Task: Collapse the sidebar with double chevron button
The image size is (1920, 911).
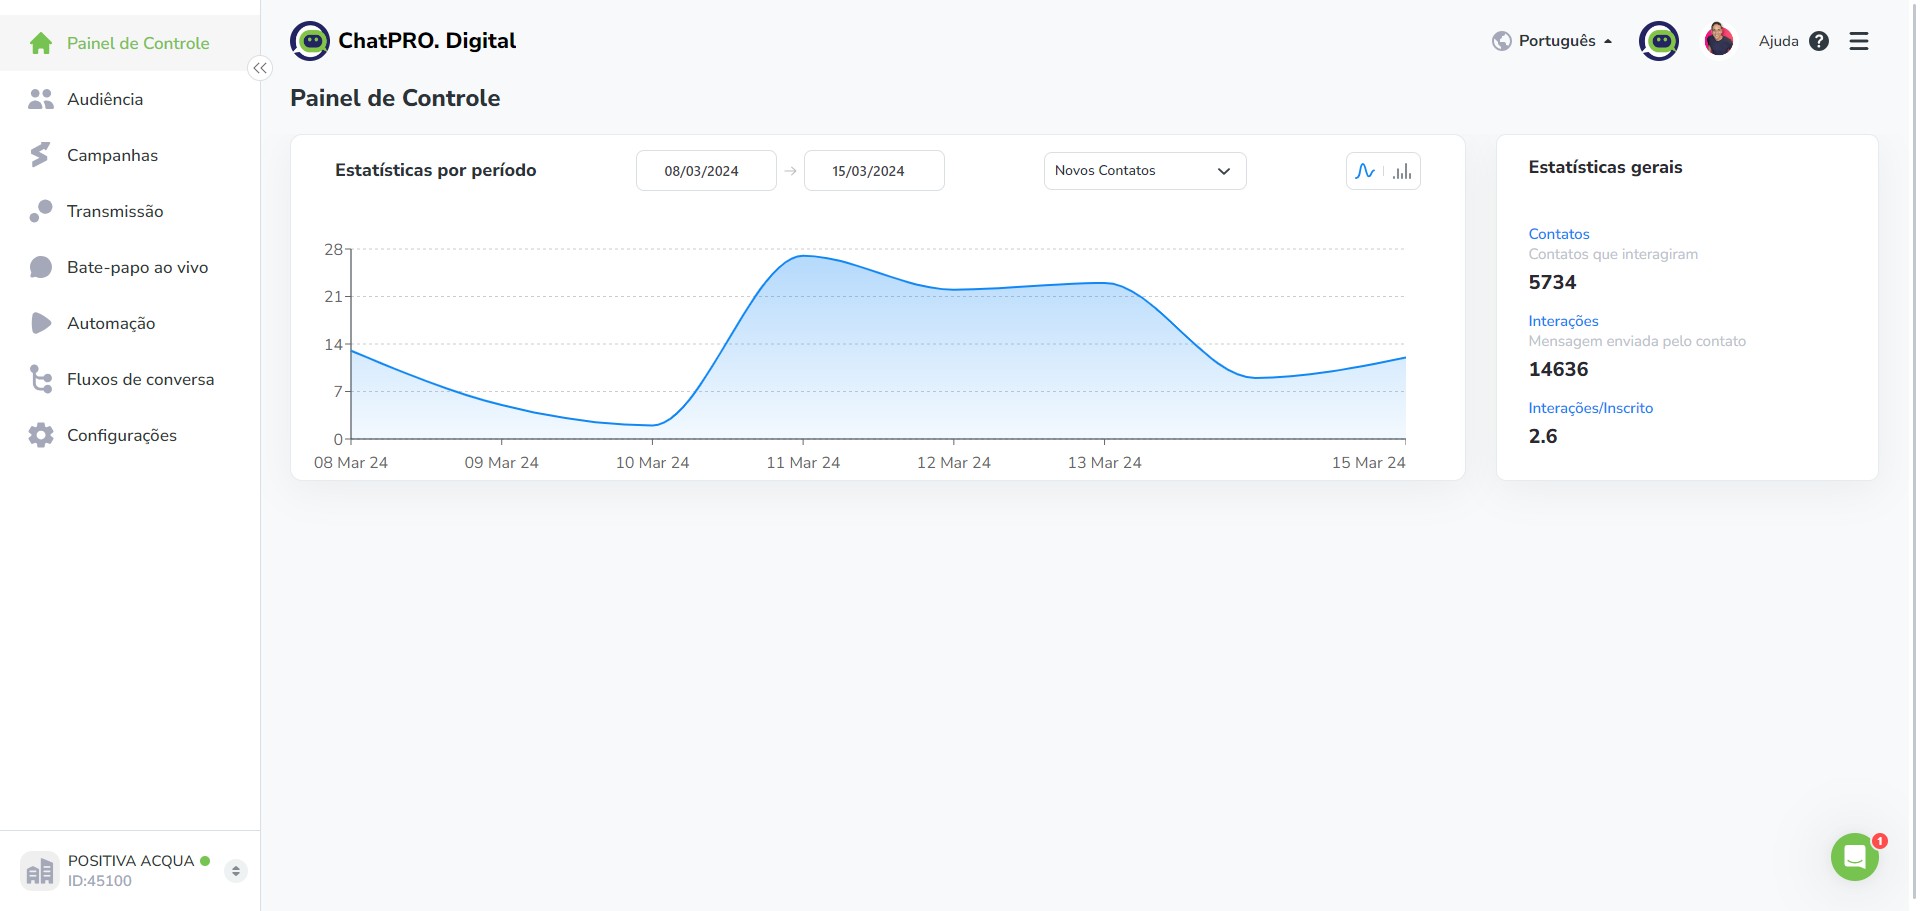Action: point(260,68)
